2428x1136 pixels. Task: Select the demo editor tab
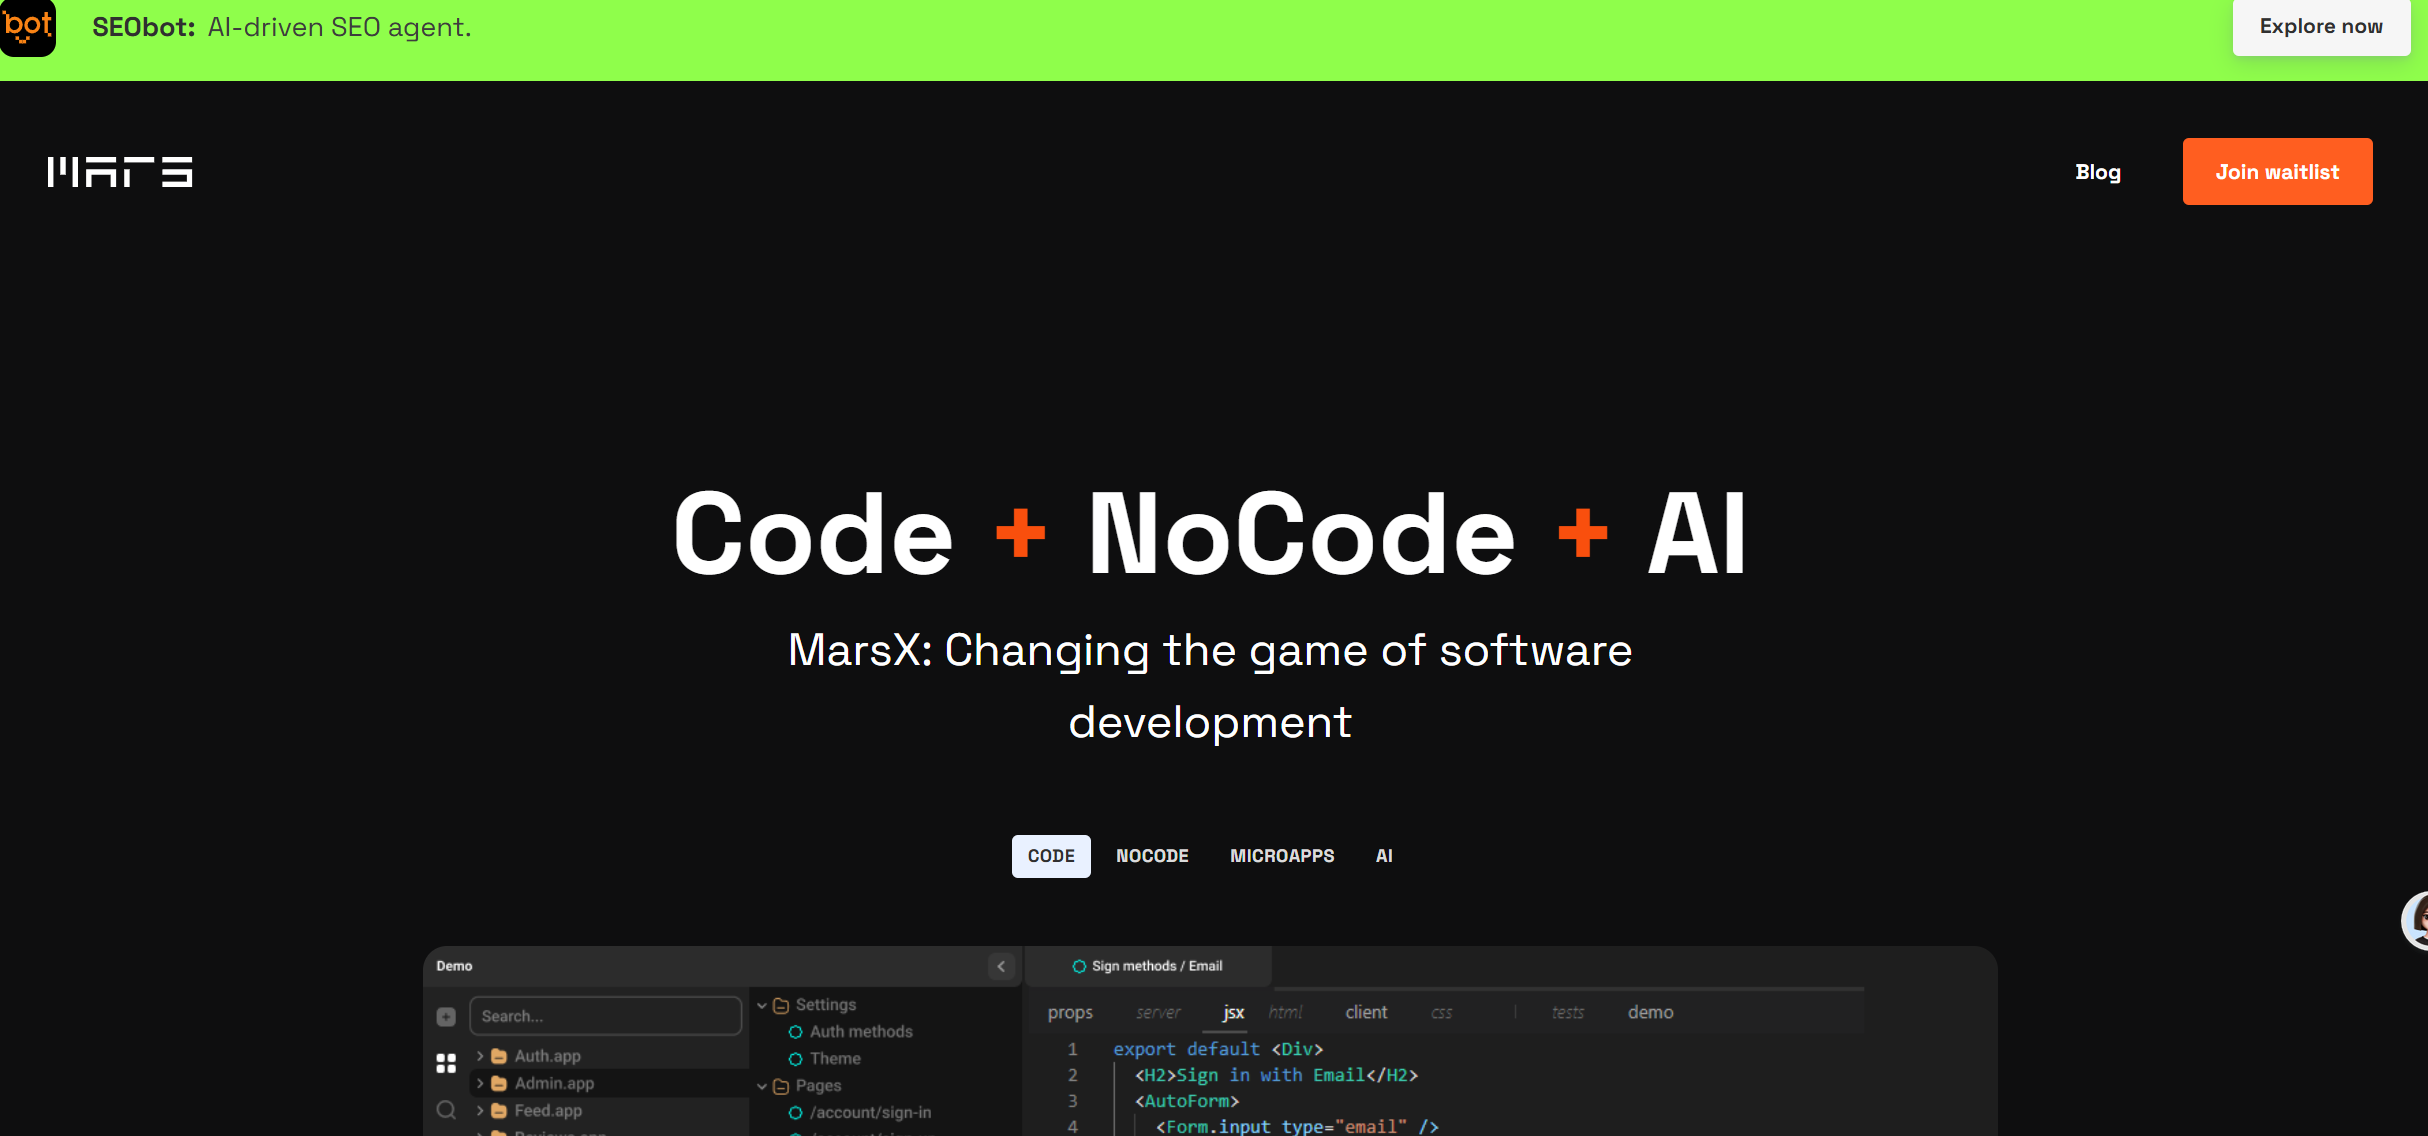pyautogui.click(x=1650, y=1013)
